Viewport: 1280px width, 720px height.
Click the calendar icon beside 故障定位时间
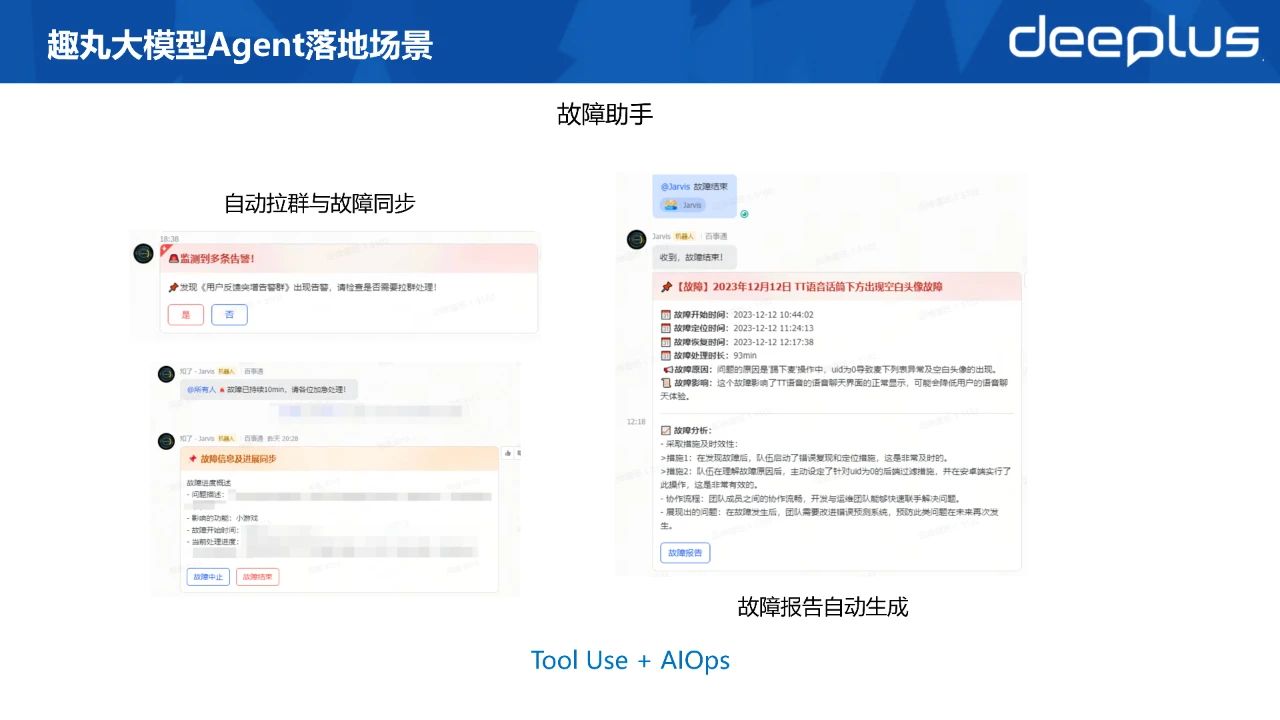coord(666,328)
